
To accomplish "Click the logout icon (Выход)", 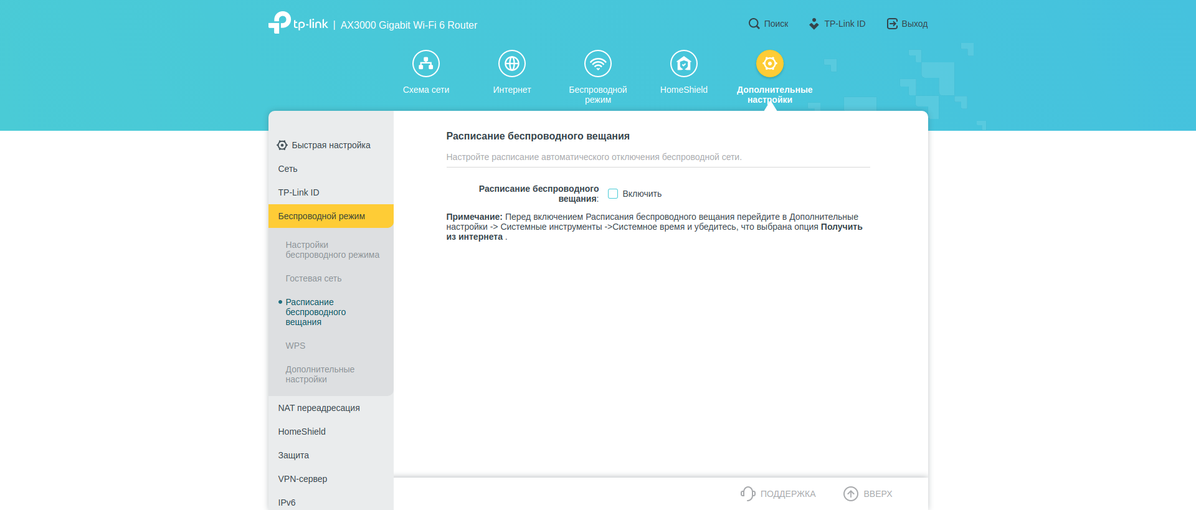I will [892, 24].
